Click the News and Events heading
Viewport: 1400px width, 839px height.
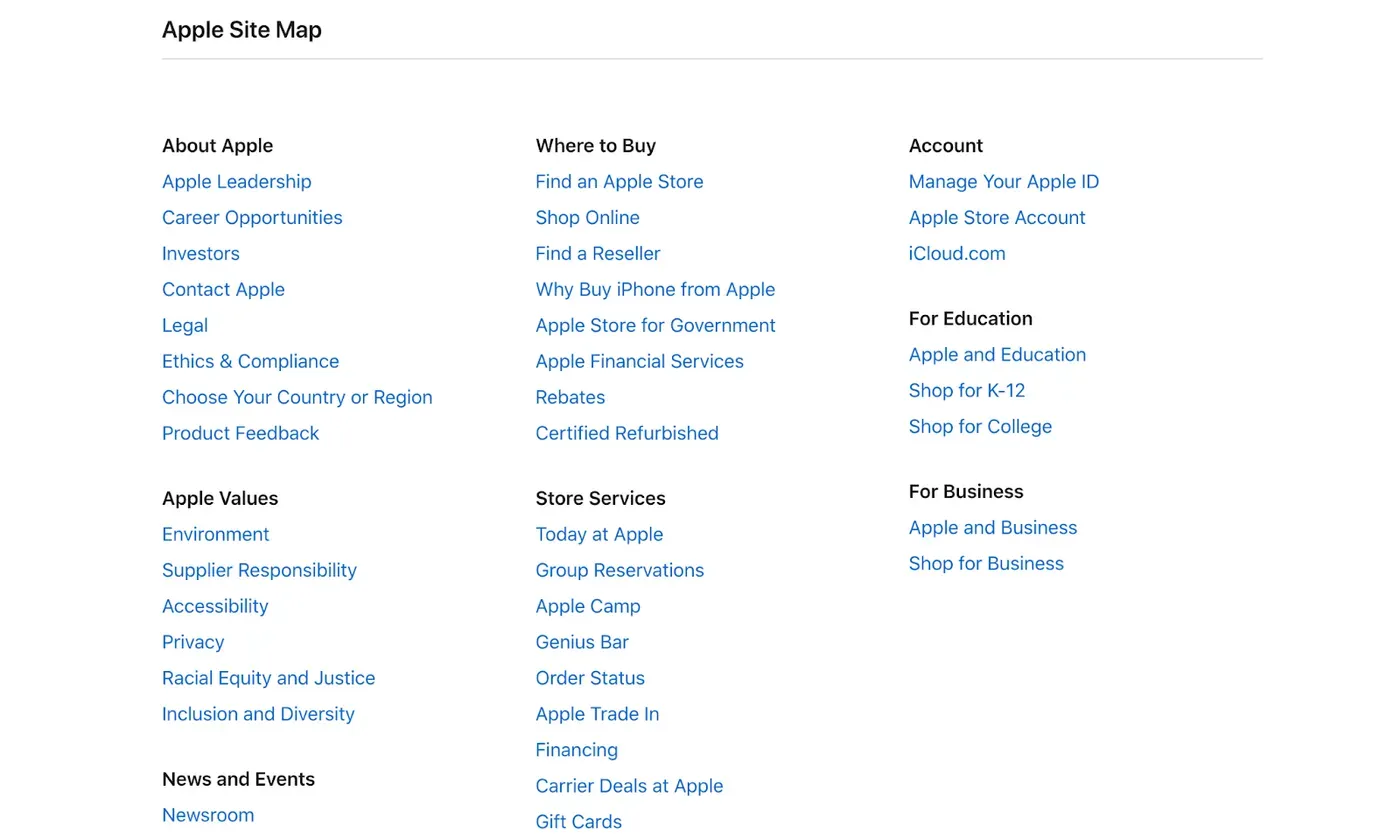tap(238, 779)
